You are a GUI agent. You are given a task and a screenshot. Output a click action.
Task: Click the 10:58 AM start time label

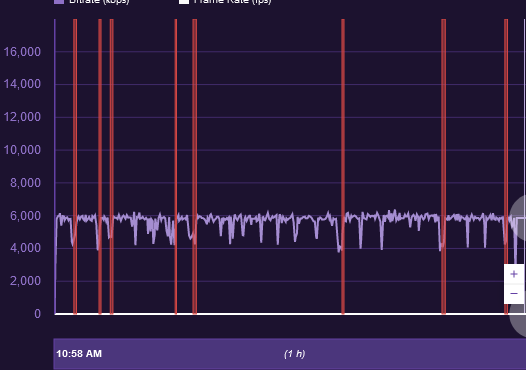(x=79, y=354)
